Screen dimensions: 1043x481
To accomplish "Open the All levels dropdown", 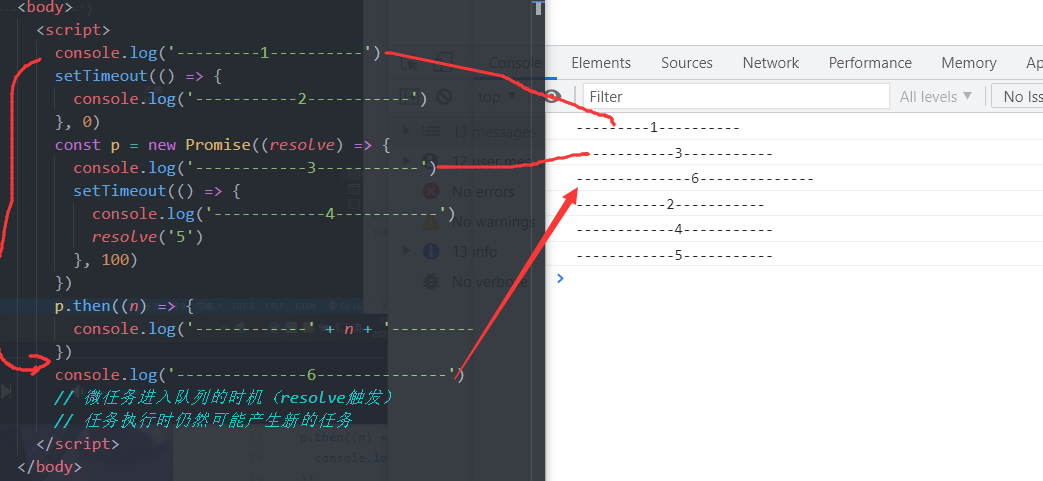I will point(935,96).
